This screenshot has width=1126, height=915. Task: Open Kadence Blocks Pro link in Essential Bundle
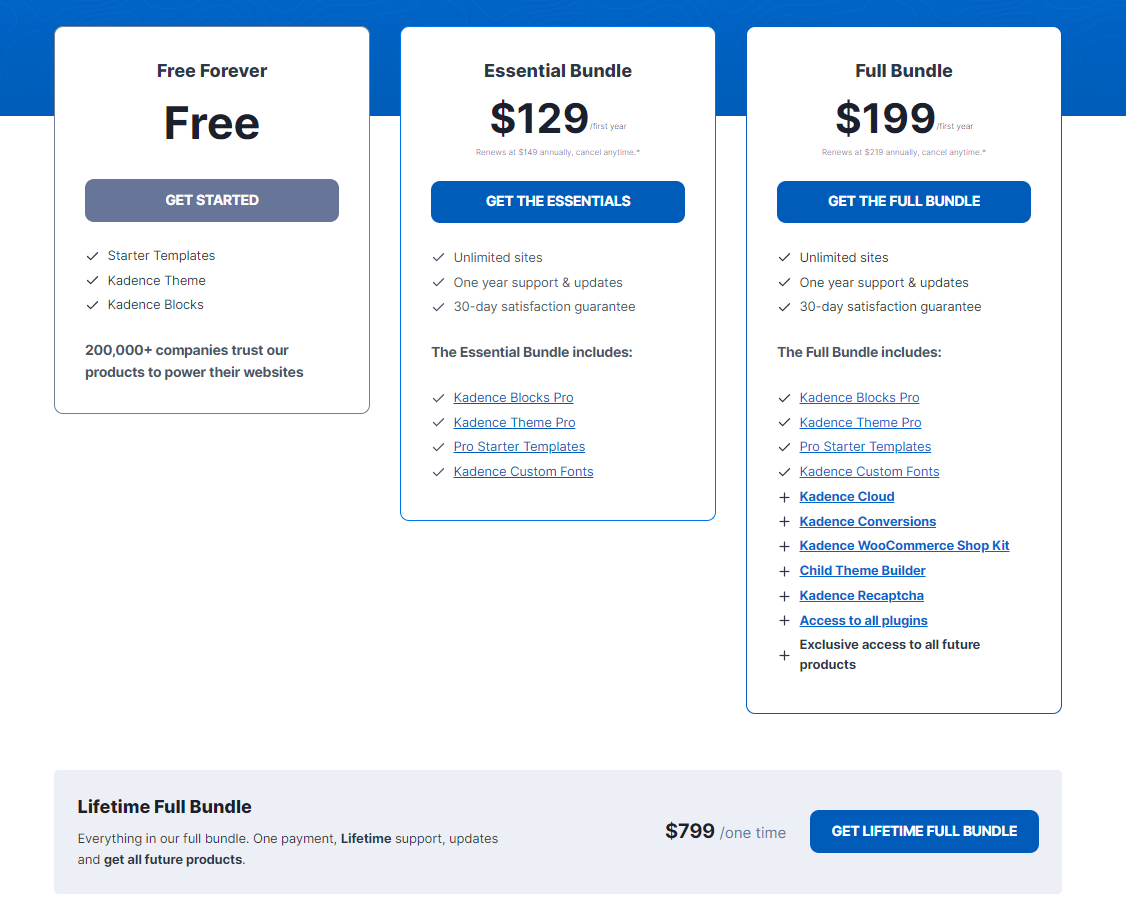(x=513, y=398)
